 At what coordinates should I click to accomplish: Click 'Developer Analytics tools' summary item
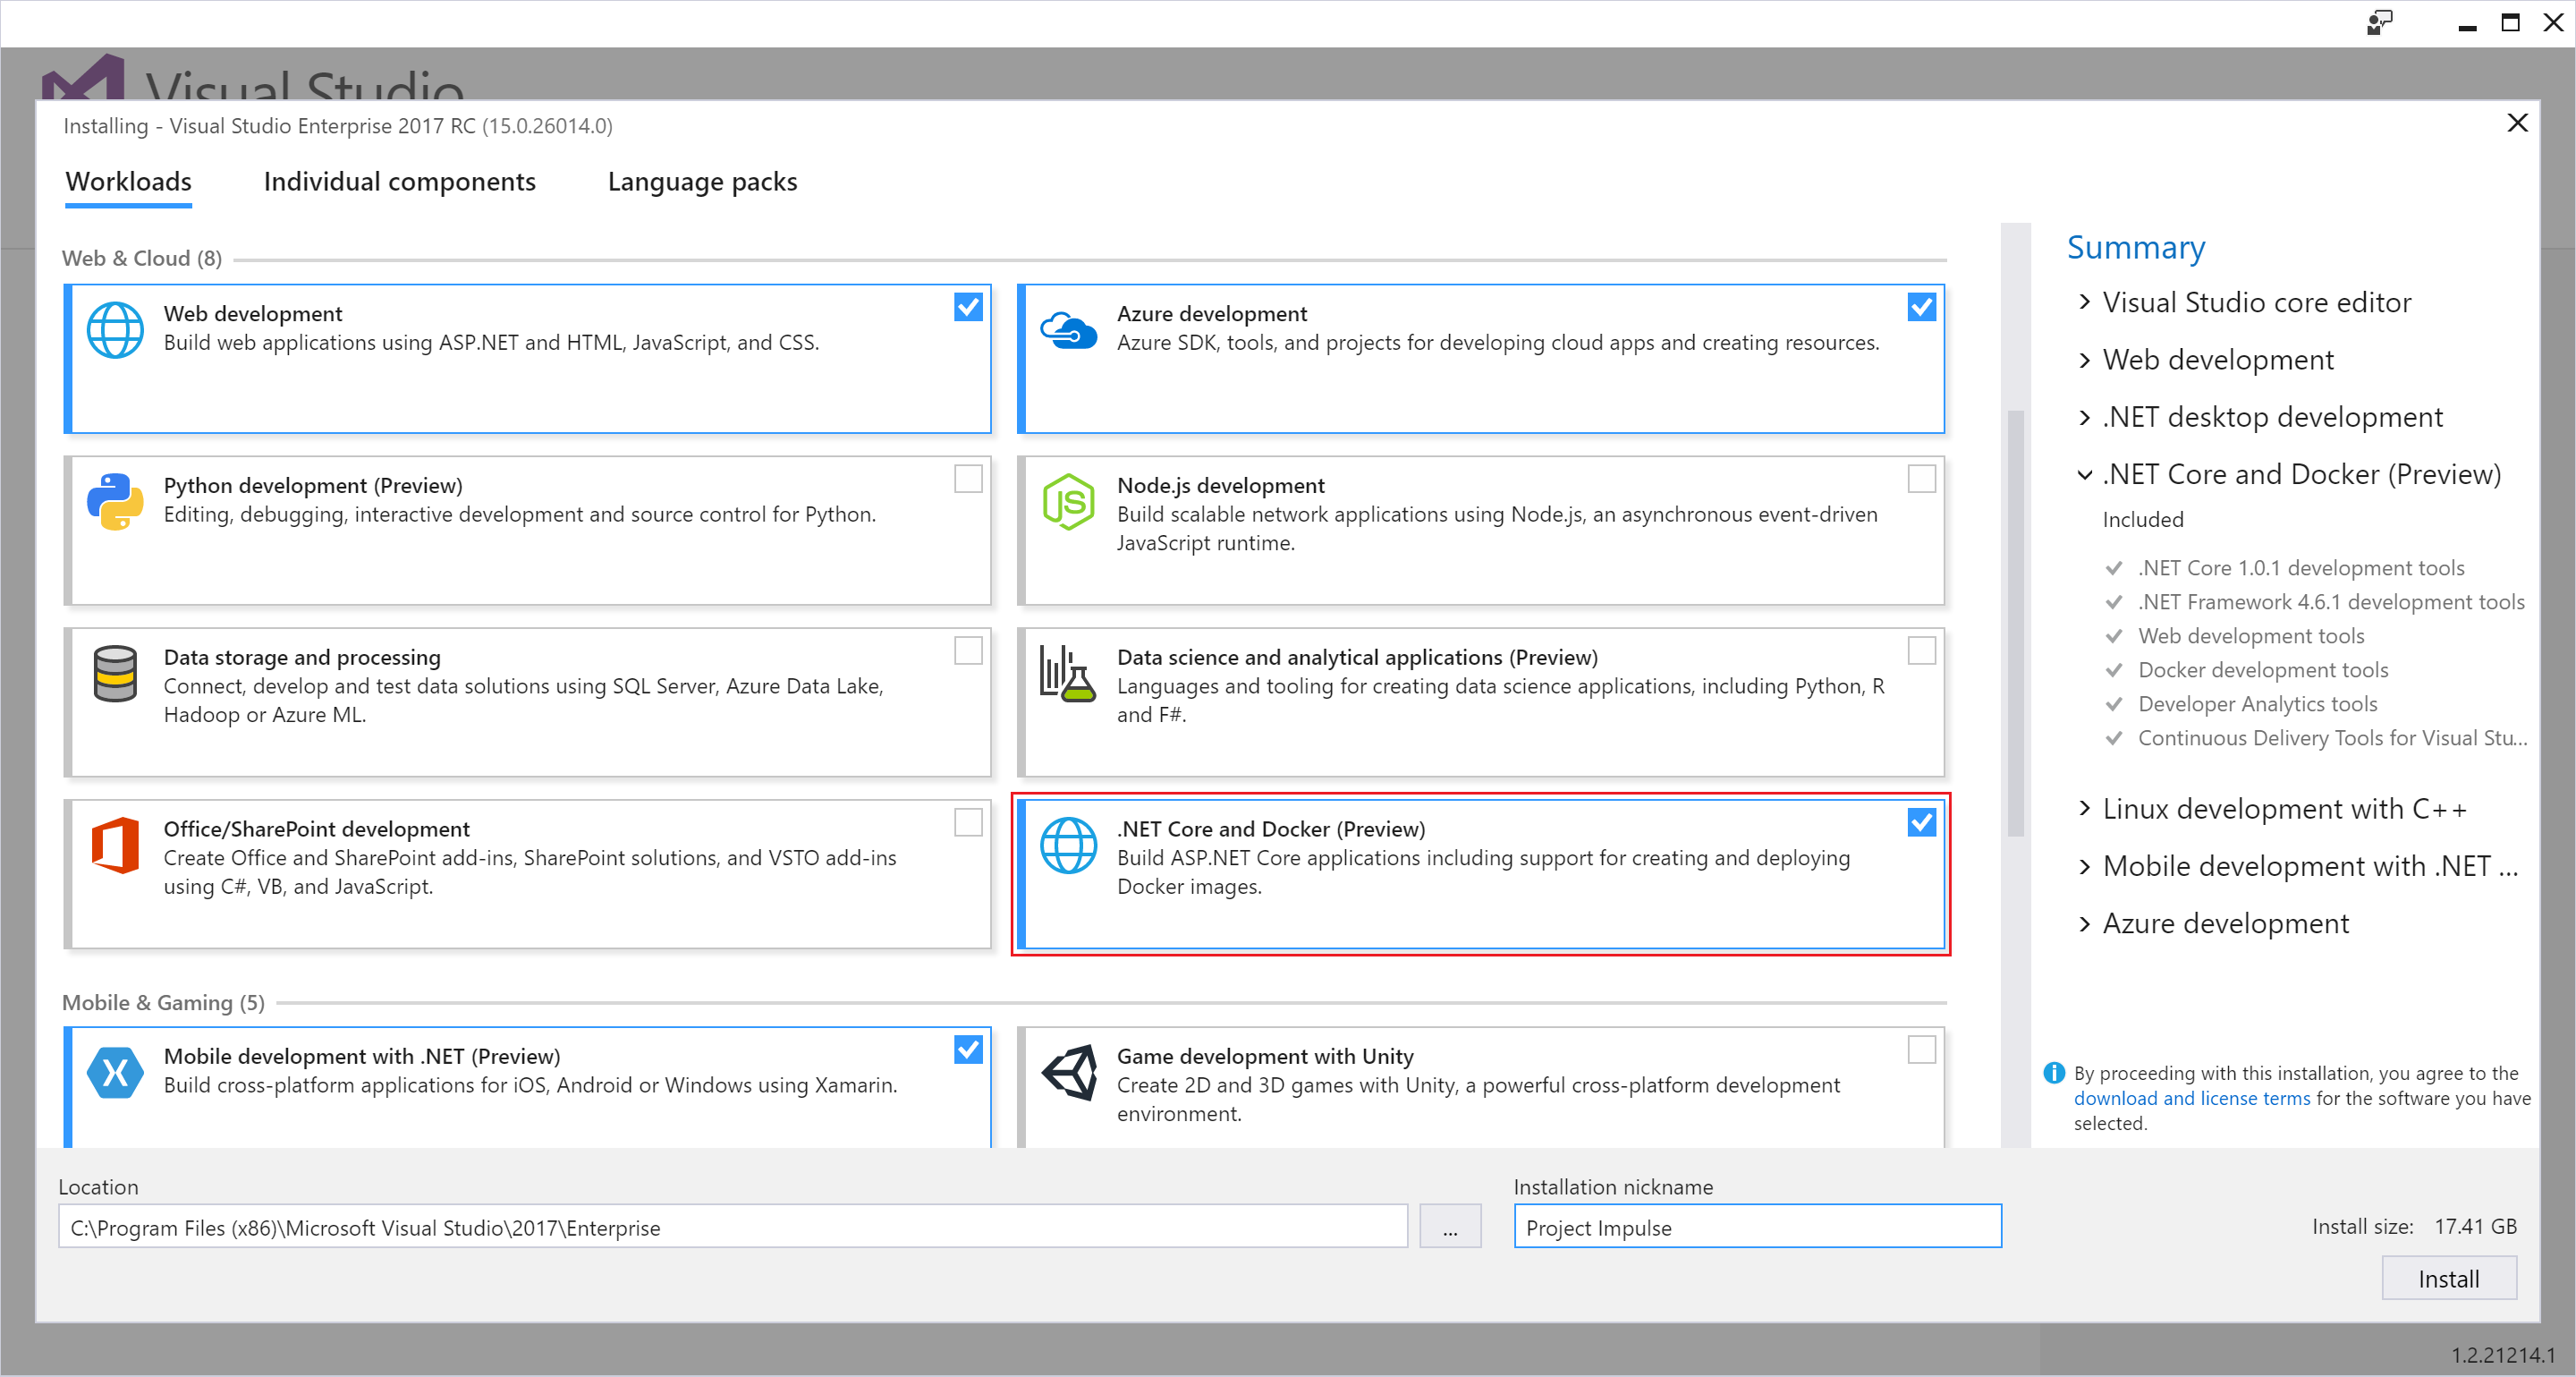click(x=2257, y=704)
